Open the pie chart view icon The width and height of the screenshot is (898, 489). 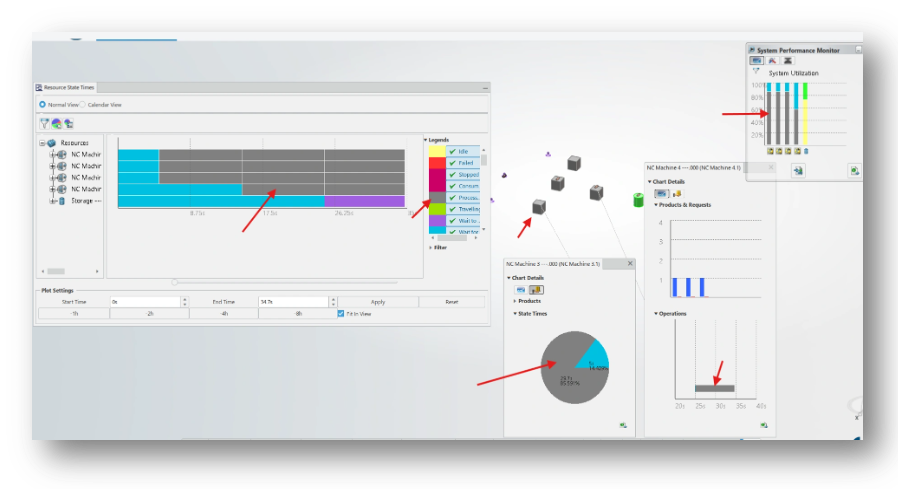pyautogui.click(x=56, y=123)
